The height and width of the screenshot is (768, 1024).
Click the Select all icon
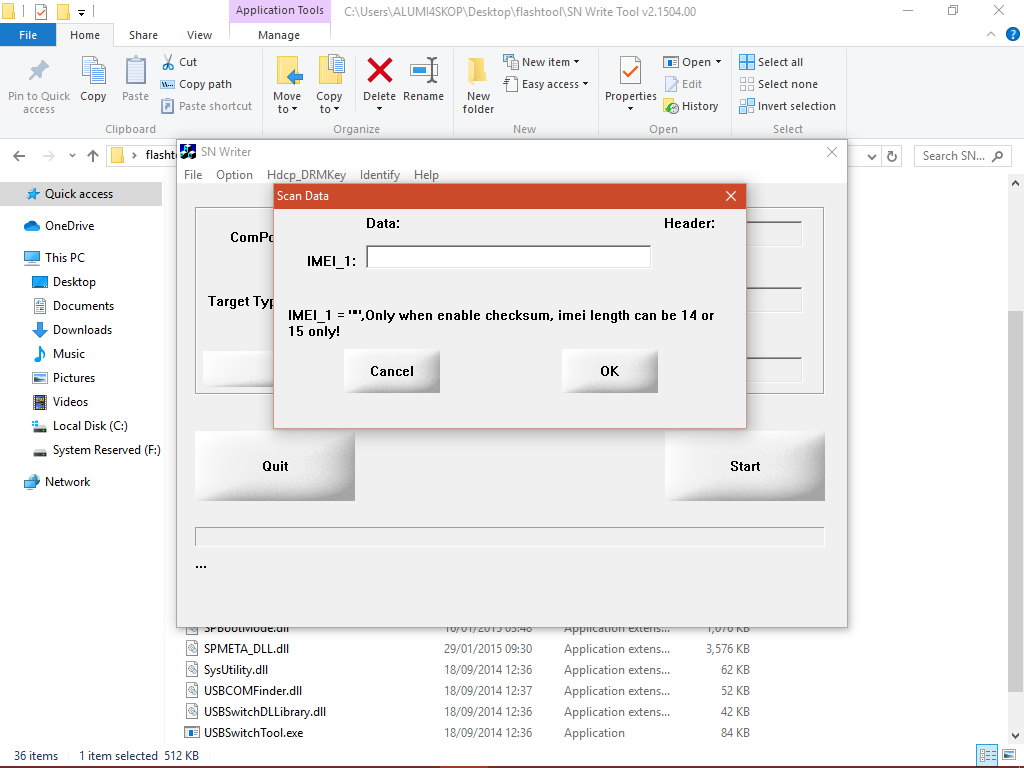coord(746,62)
